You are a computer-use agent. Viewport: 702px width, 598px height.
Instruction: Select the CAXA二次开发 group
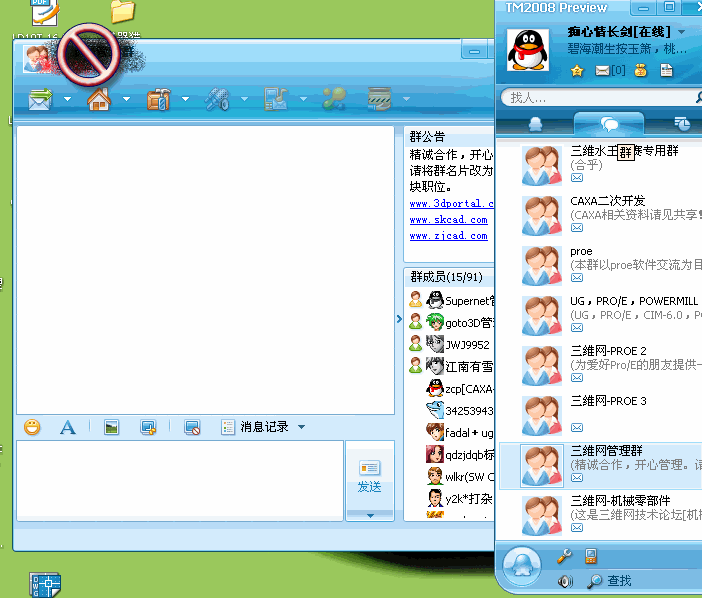601,215
